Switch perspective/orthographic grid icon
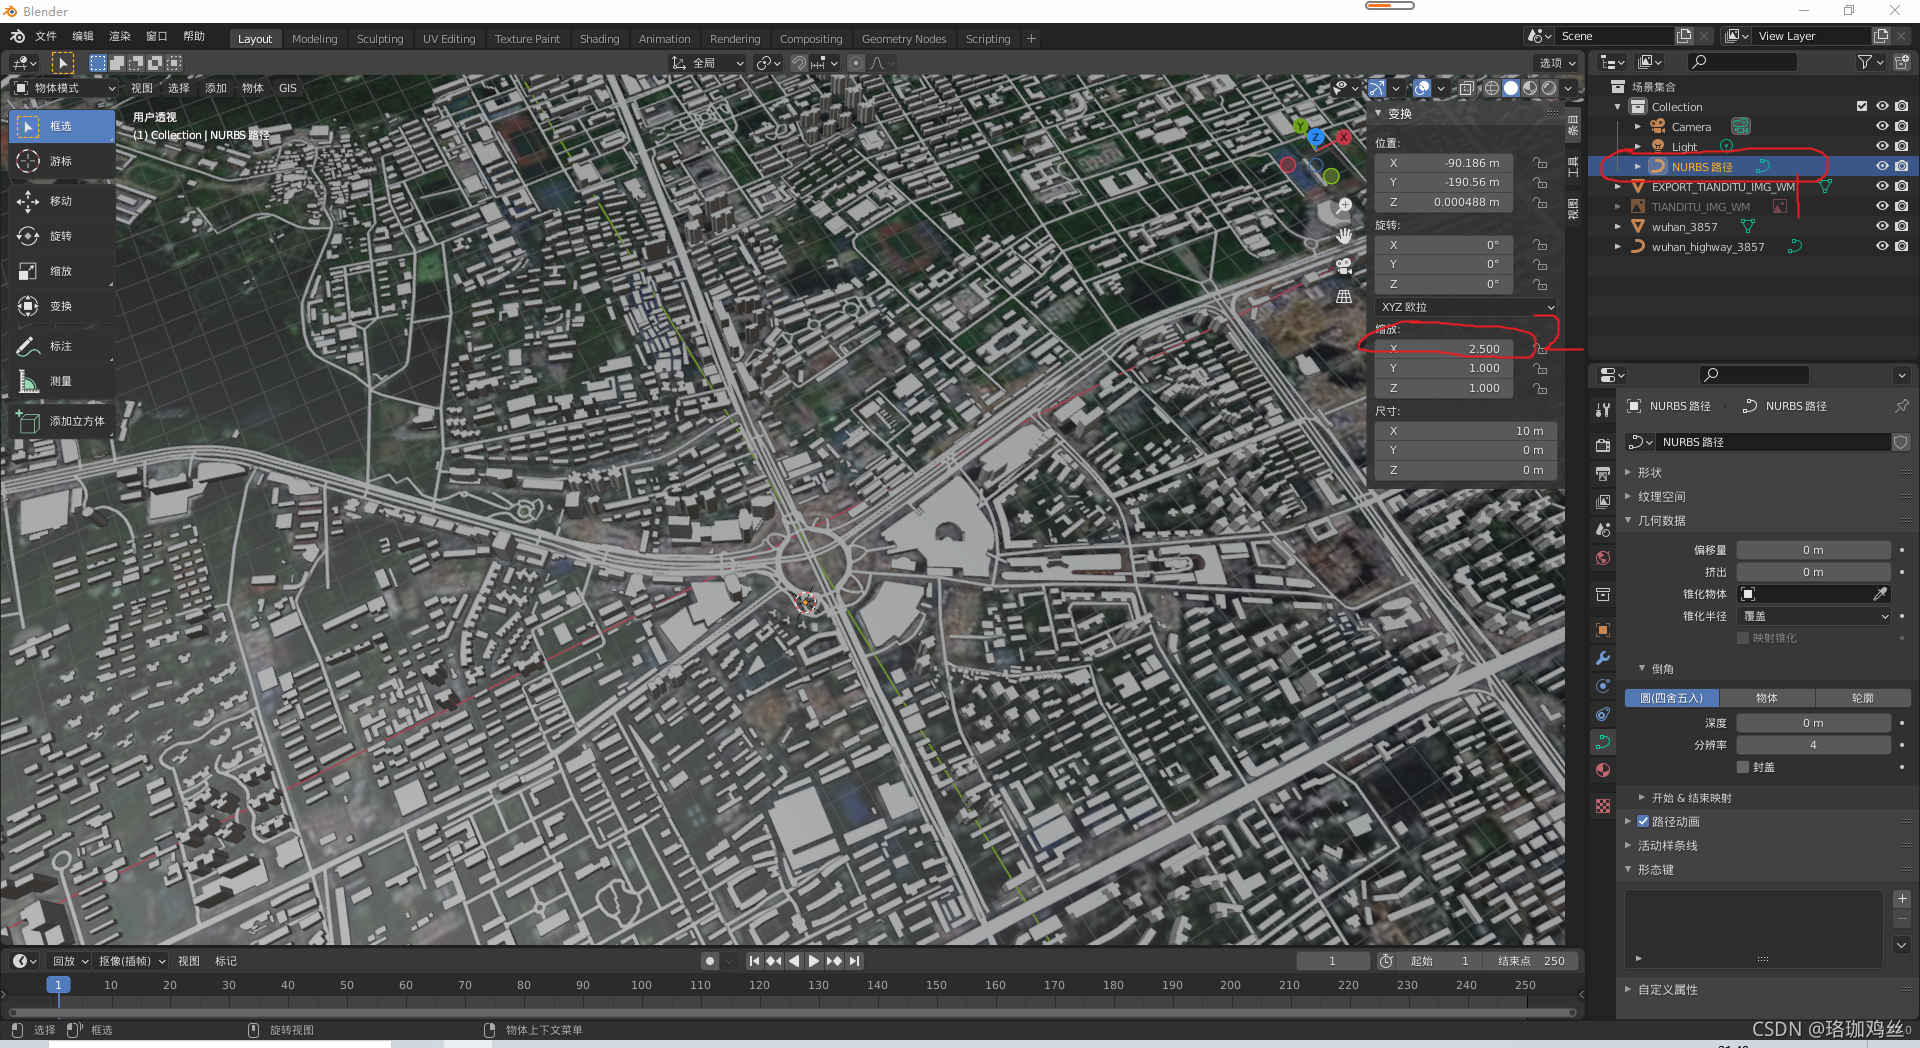The height and width of the screenshot is (1048, 1920). coord(1344,296)
